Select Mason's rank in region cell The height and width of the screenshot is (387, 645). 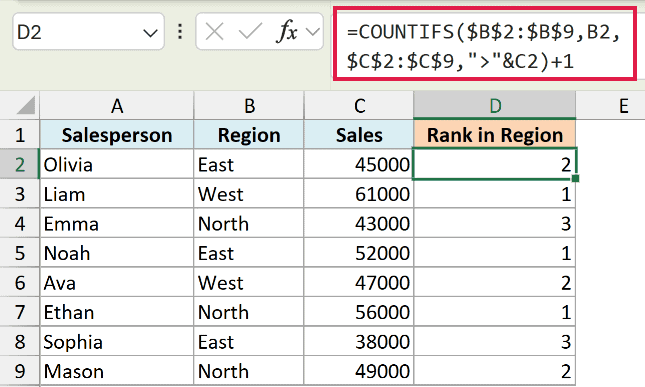click(x=495, y=371)
